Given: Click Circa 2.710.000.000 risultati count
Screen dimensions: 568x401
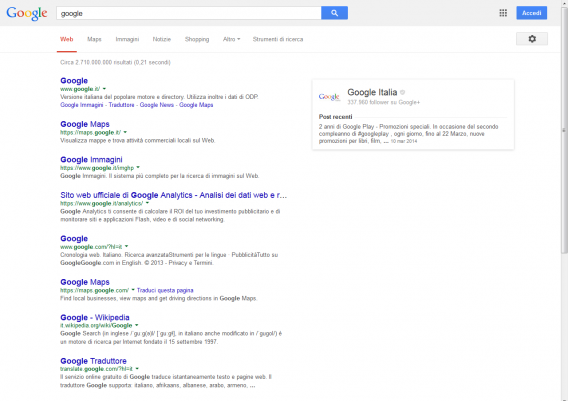Looking at the screenshot, I should point(115,62).
